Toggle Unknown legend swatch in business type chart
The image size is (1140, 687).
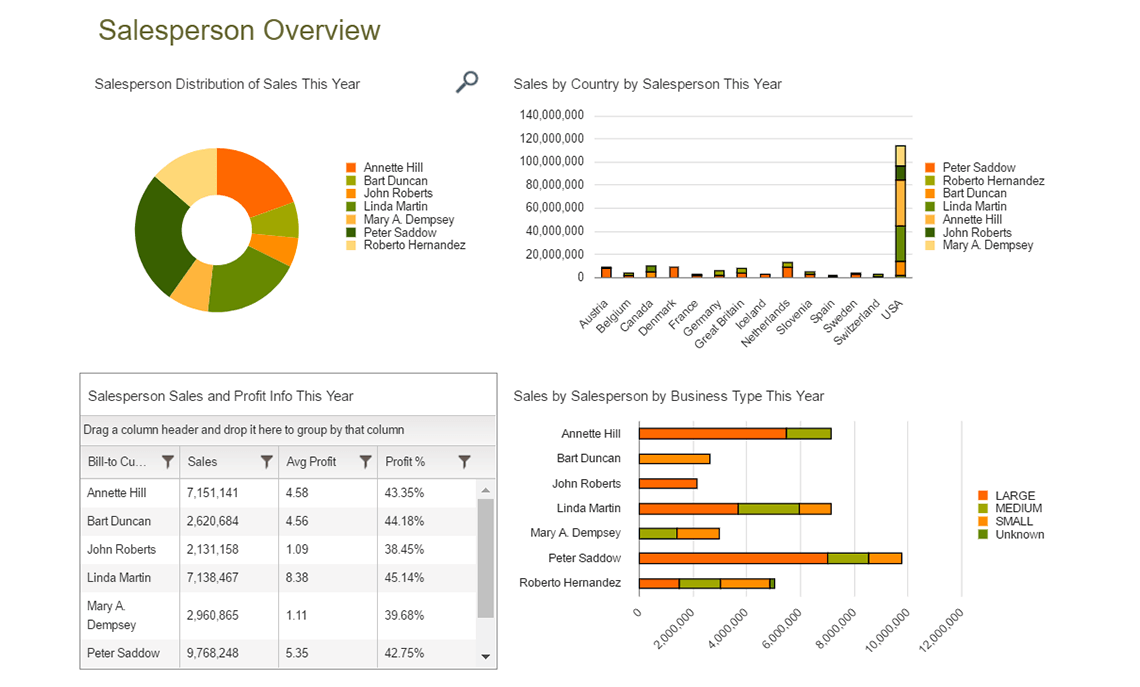click(983, 534)
